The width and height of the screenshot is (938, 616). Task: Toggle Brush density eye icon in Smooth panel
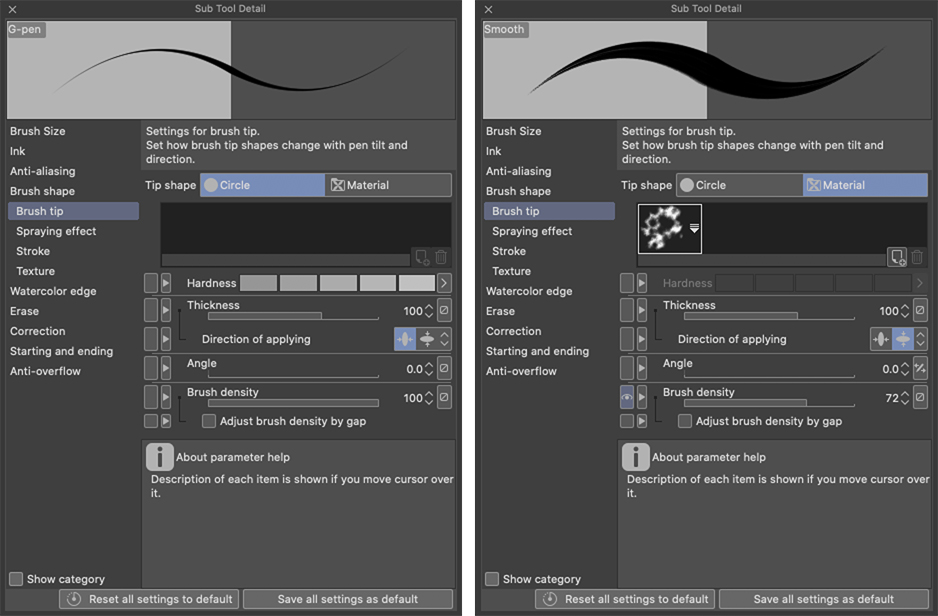(x=627, y=398)
